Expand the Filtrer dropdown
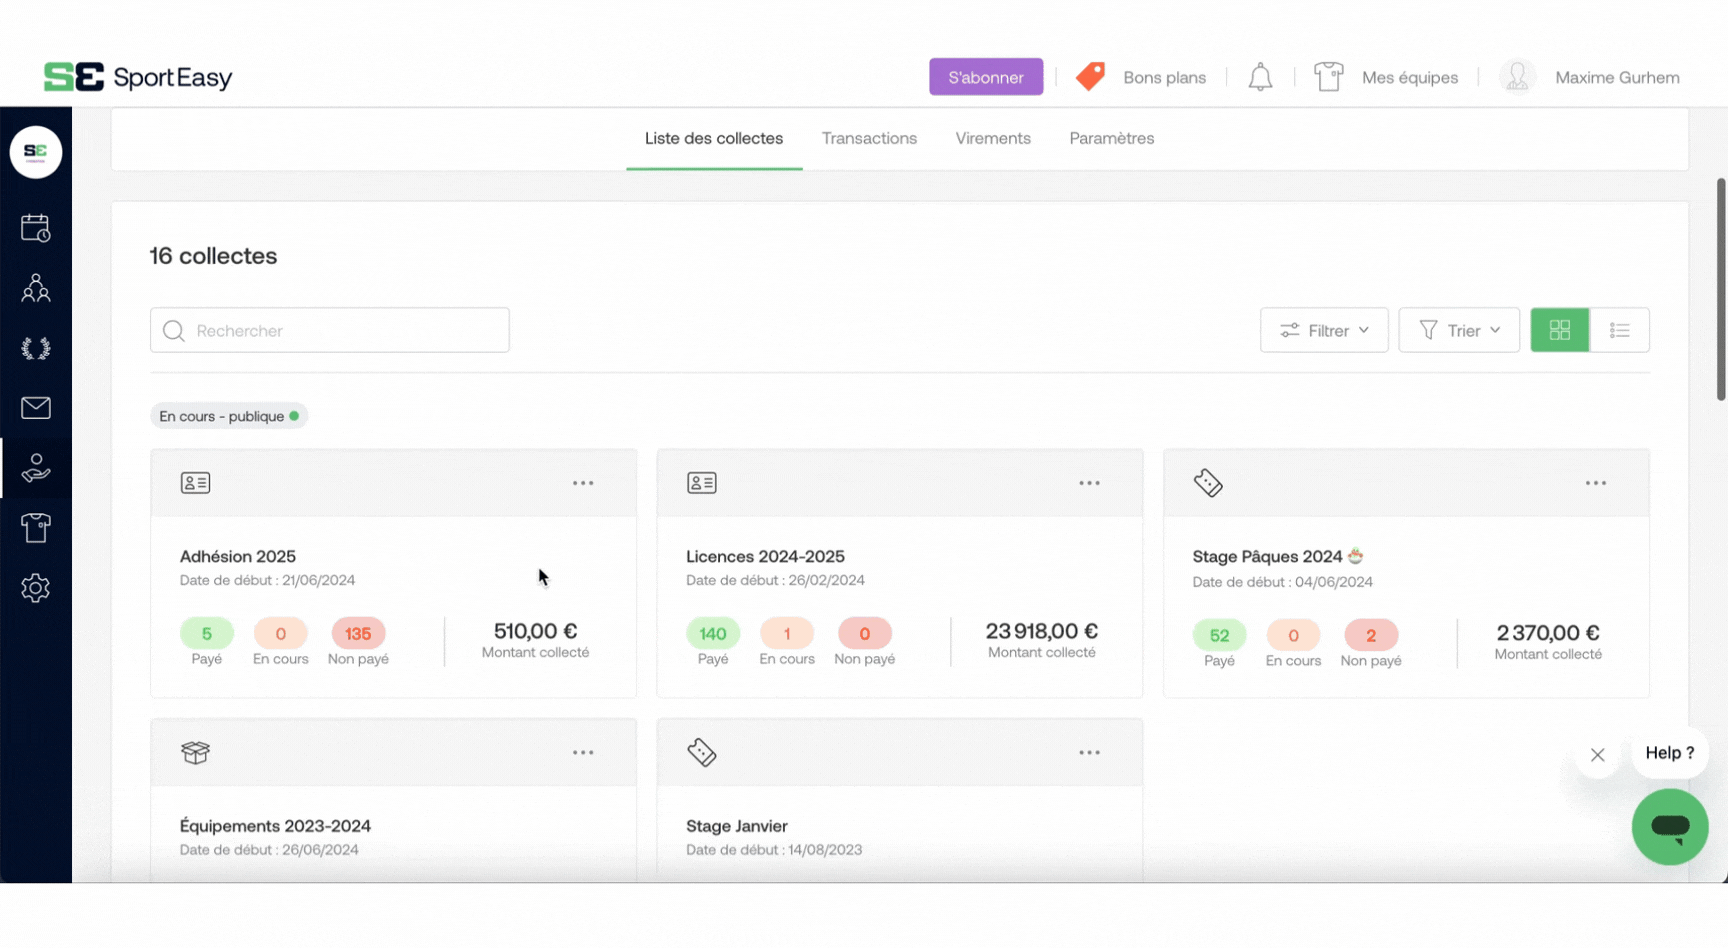Image resolution: width=1728 pixels, height=948 pixels. [x=1324, y=330]
